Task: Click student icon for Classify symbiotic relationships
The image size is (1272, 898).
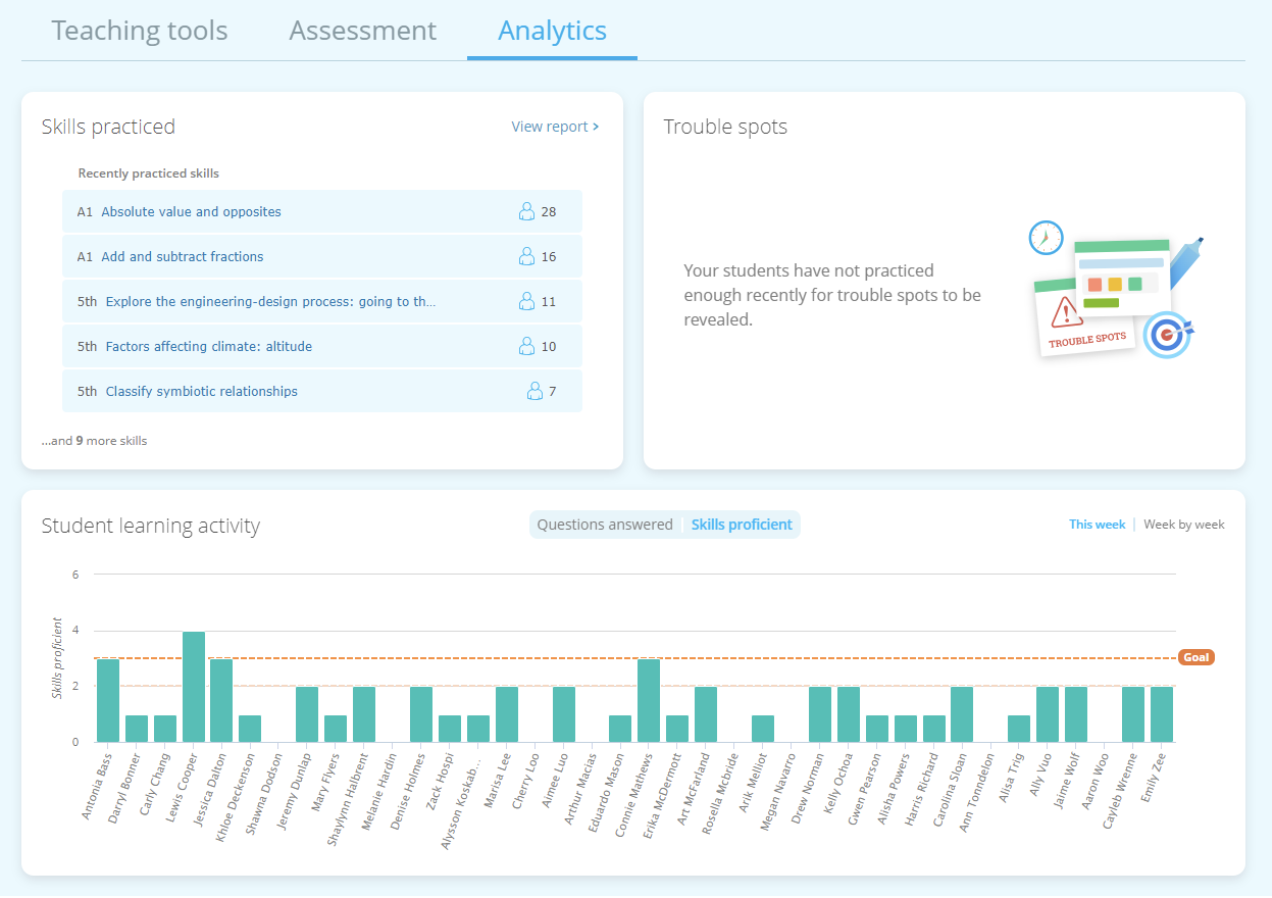Action: point(535,392)
